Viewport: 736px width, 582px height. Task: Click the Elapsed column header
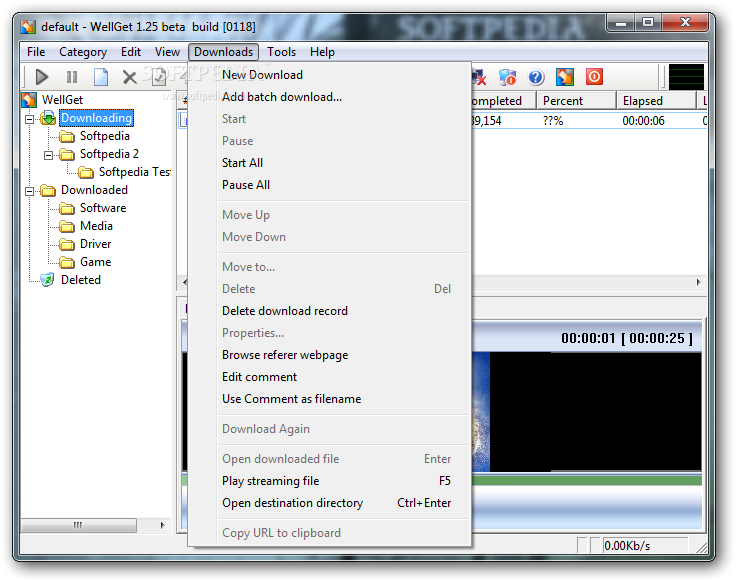coord(656,101)
